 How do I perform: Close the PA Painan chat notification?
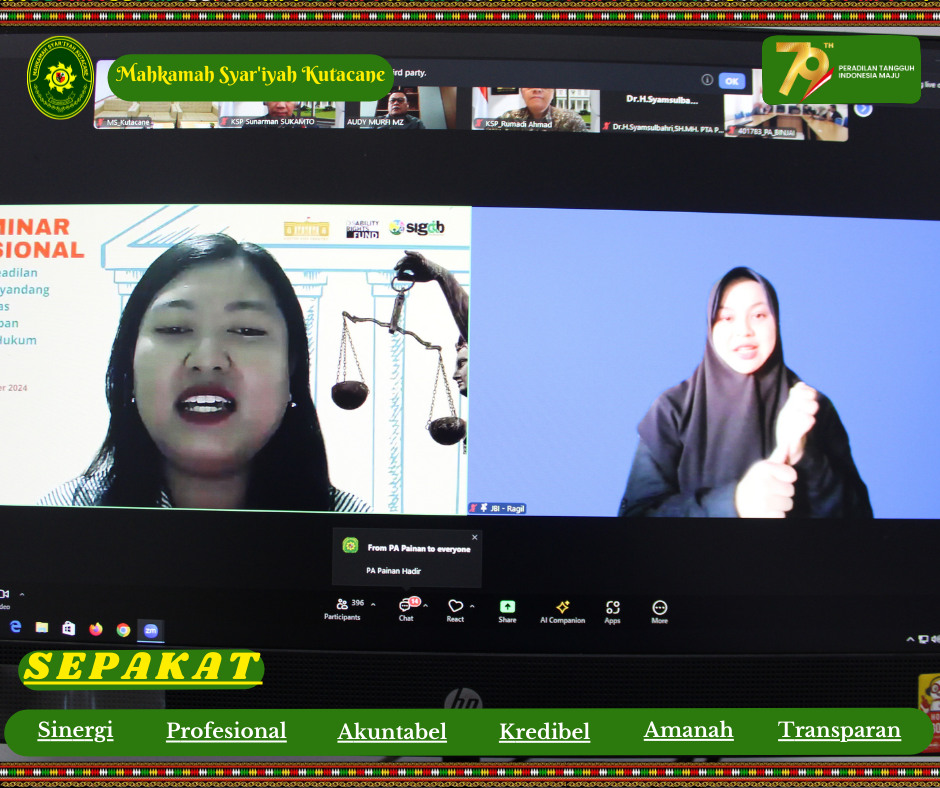[474, 537]
